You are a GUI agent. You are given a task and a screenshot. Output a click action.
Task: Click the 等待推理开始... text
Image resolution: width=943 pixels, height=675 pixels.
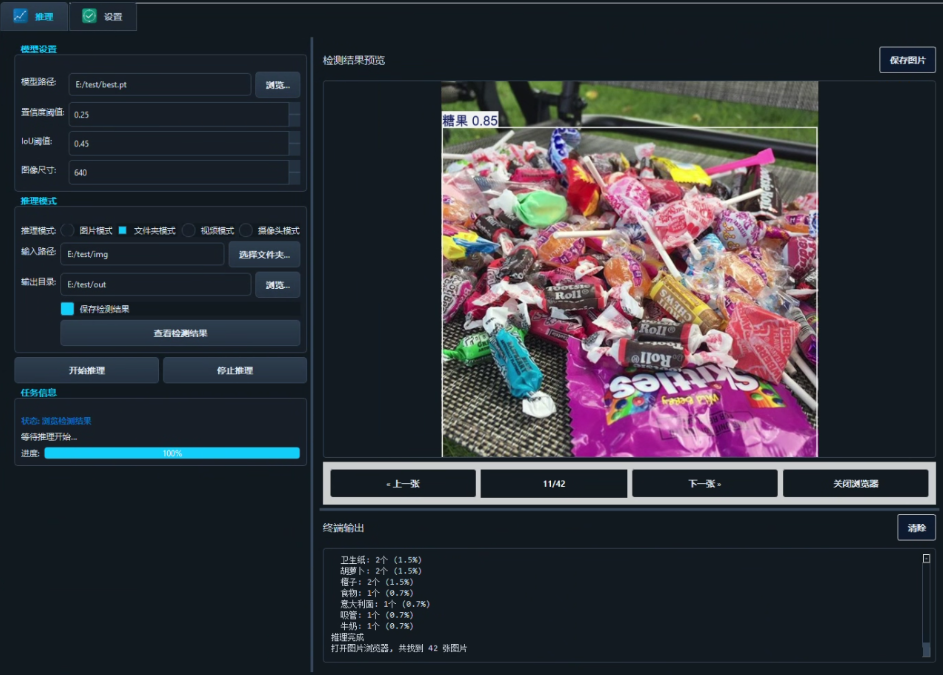click(49, 437)
